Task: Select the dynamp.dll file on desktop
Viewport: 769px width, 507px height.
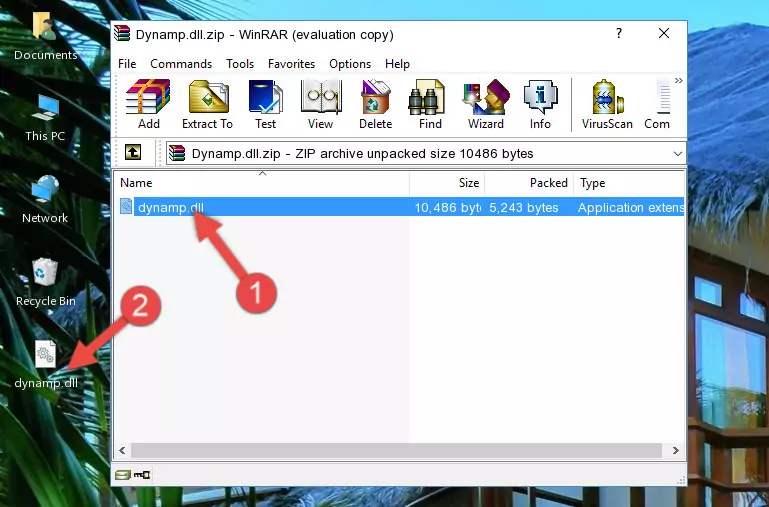Action: pyautogui.click(x=46, y=365)
